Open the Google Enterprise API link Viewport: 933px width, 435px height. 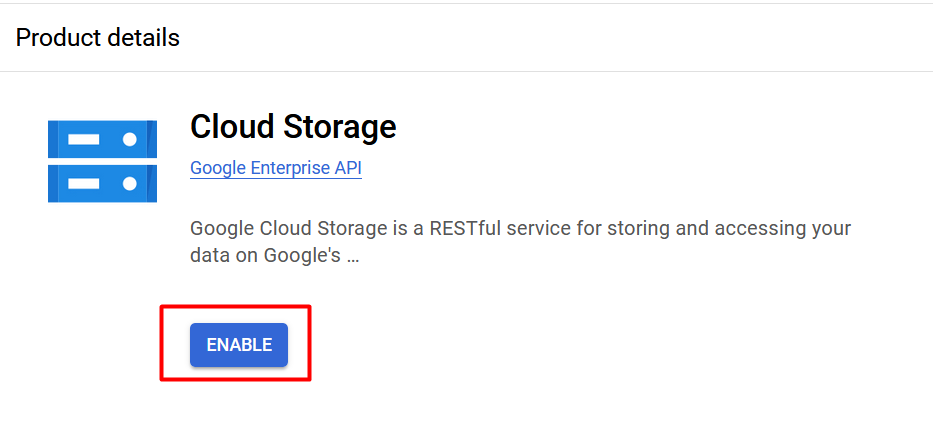point(276,168)
